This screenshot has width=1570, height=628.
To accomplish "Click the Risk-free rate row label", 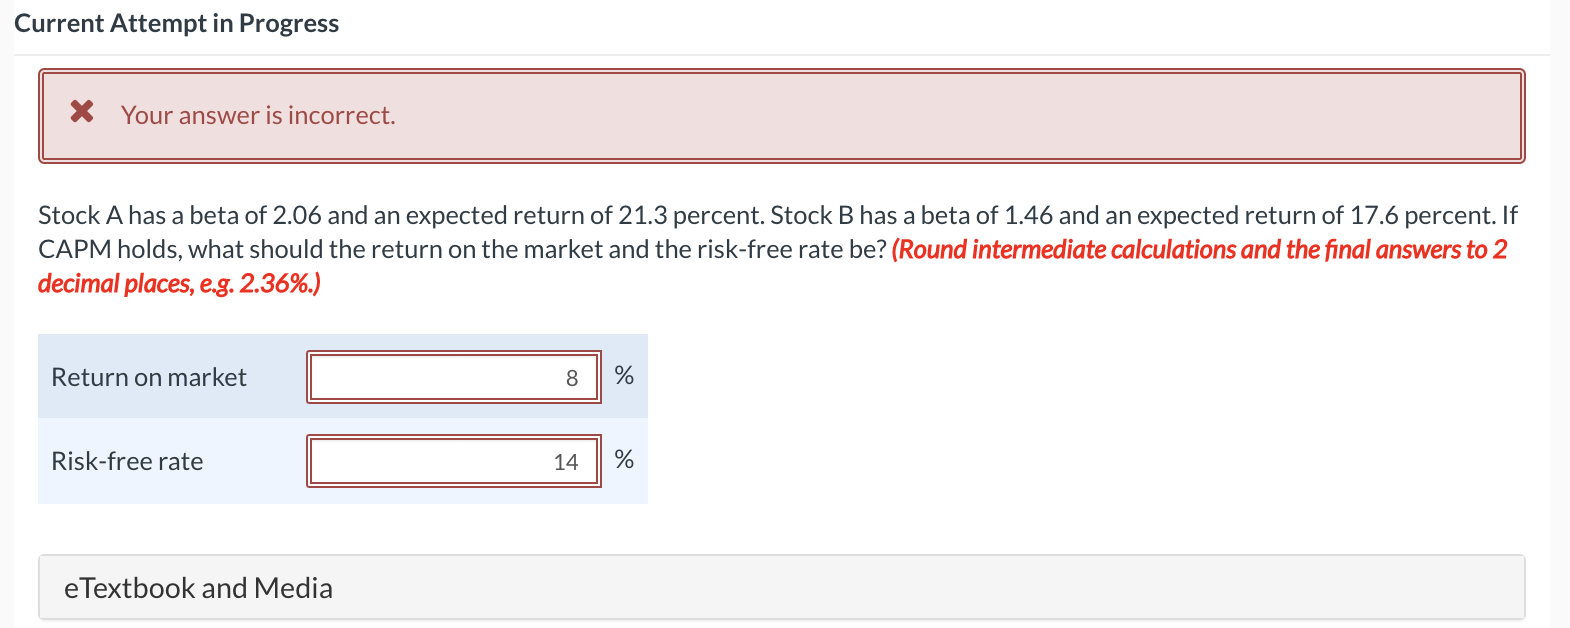I will [x=127, y=461].
